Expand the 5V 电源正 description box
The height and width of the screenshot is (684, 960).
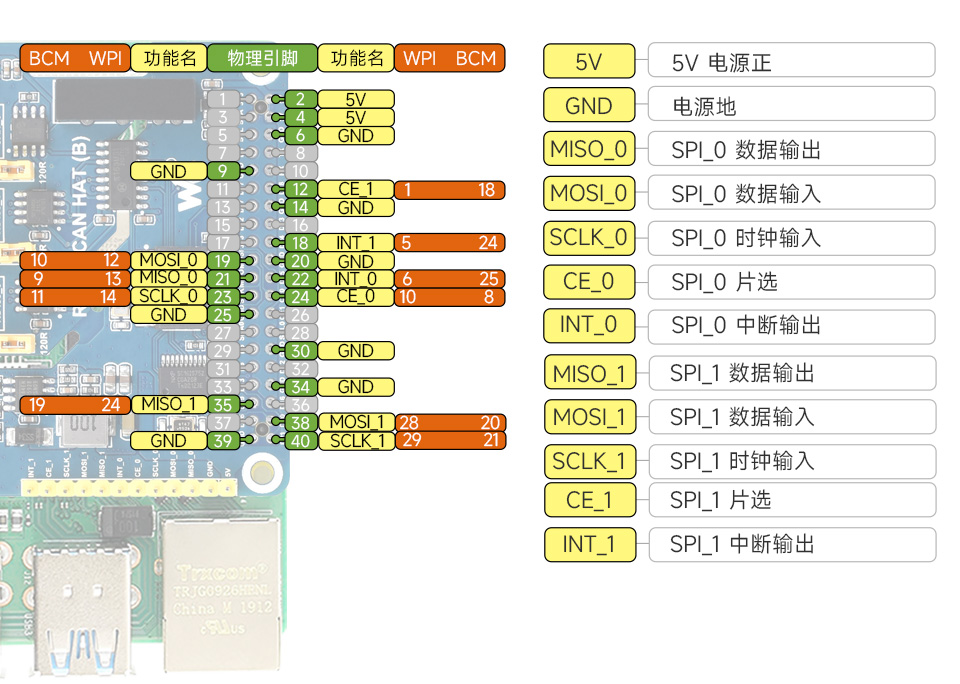792,61
